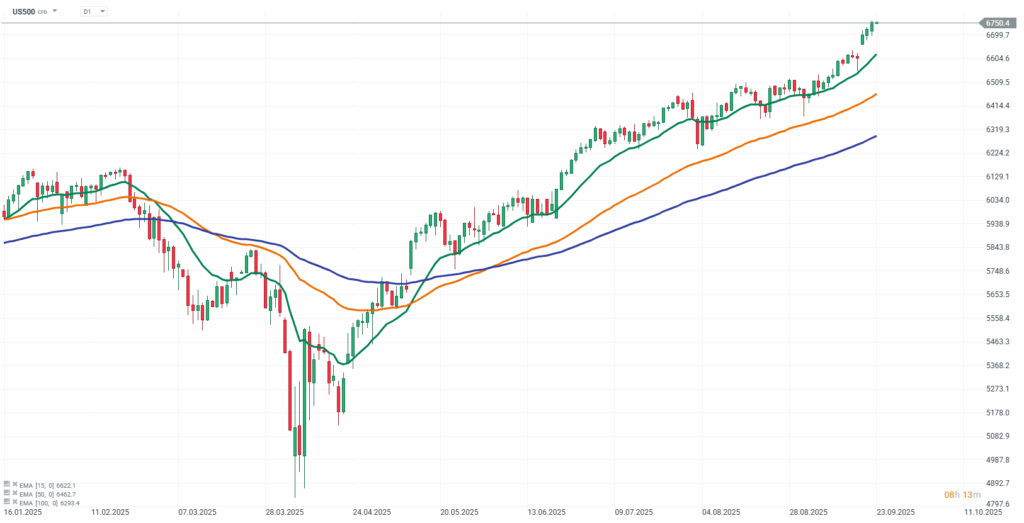Open the US500 symbol dropdown arrow

55,11
